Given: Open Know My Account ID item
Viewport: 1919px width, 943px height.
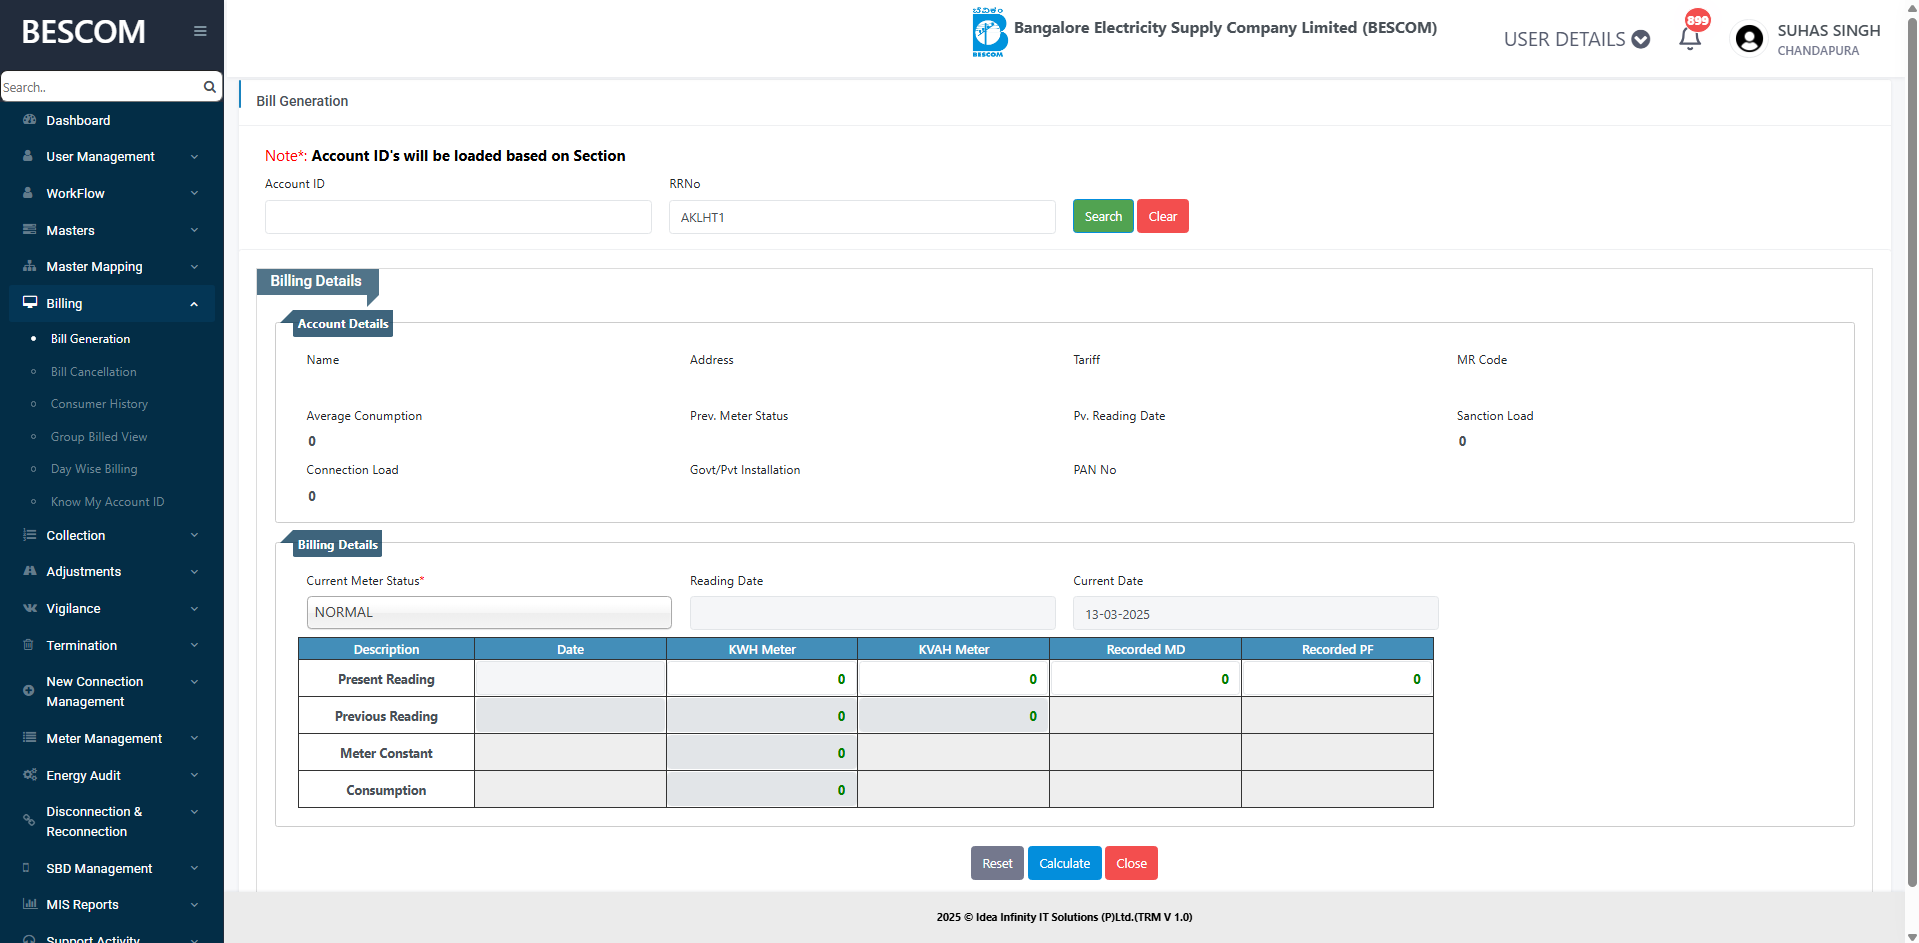Looking at the screenshot, I should (x=108, y=502).
